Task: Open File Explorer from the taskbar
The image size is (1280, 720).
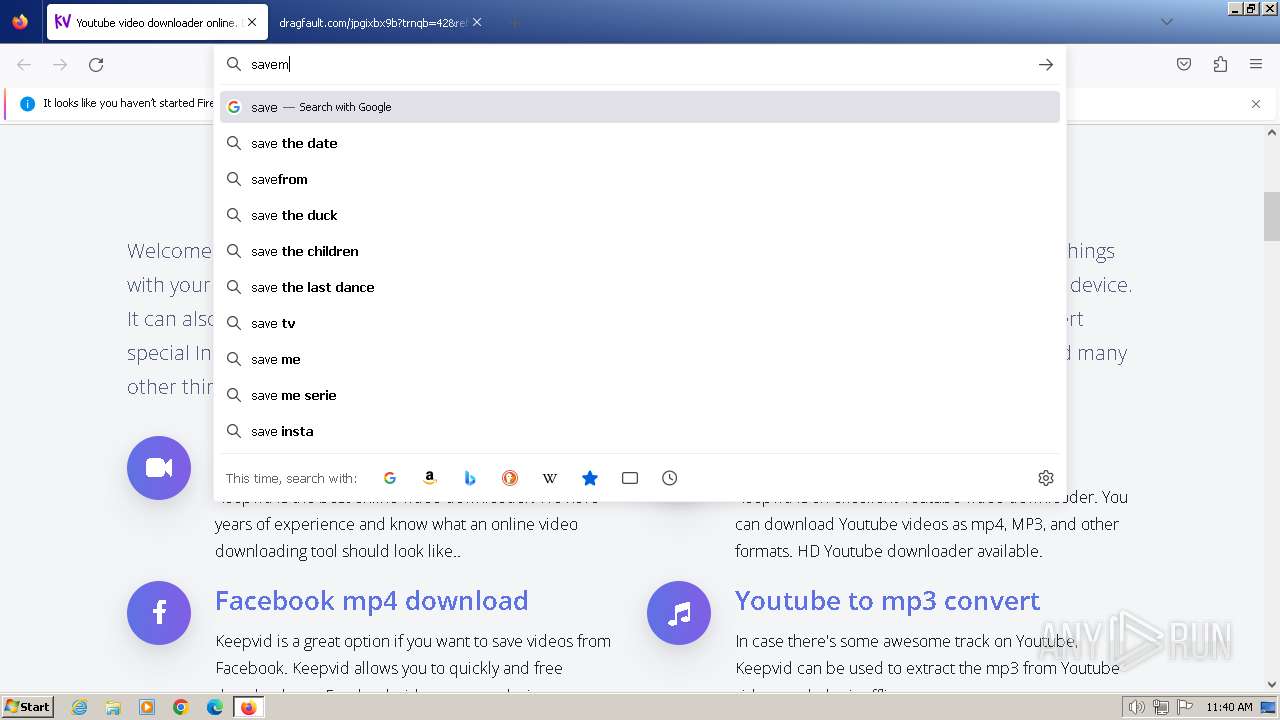Action: click(x=113, y=707)
